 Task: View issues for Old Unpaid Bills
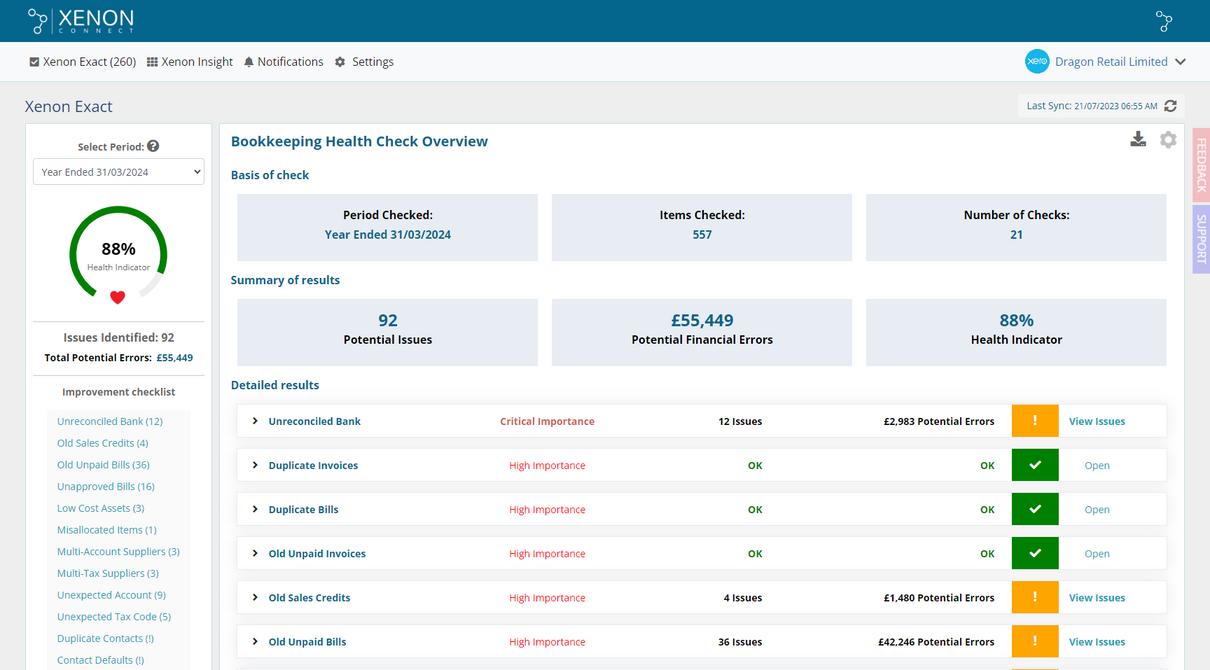pyautogui.click(x=1096, y=642)
